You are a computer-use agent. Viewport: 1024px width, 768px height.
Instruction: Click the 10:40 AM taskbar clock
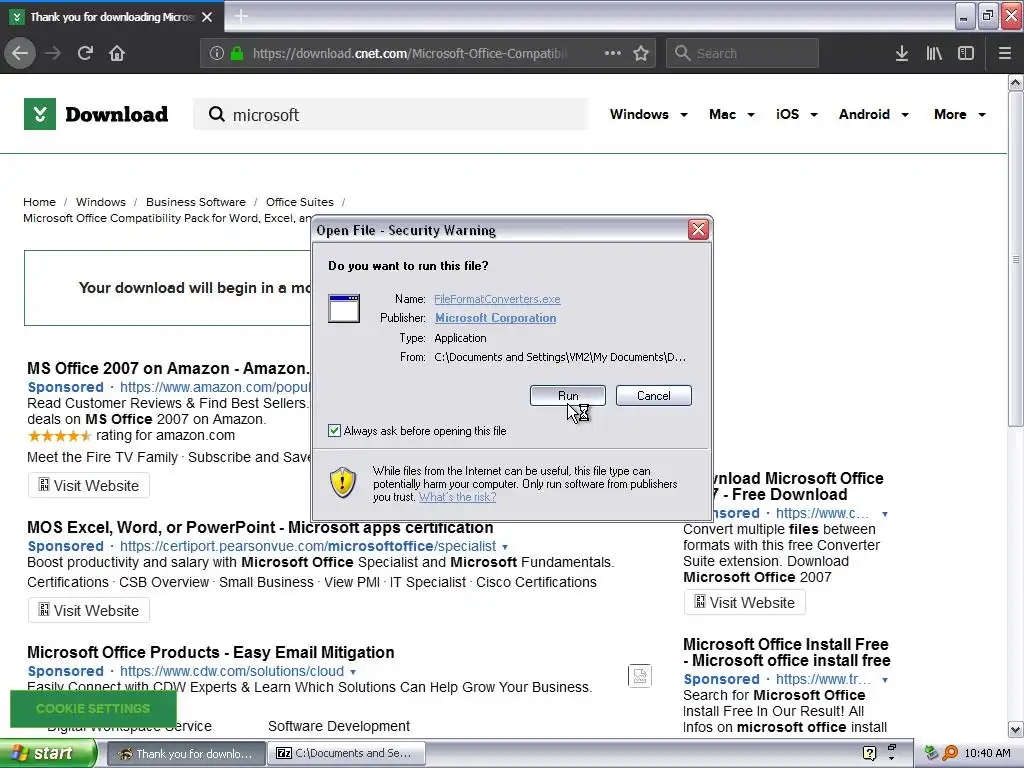pos(987,753)
